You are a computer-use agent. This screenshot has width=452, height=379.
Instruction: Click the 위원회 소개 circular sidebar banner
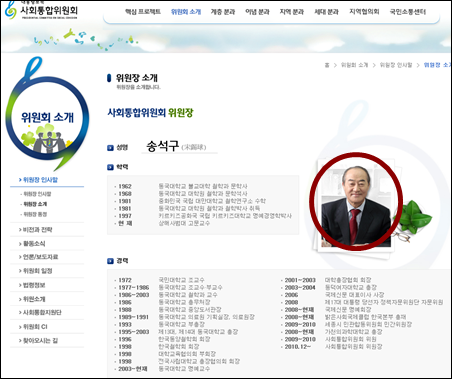pos(47,114)
